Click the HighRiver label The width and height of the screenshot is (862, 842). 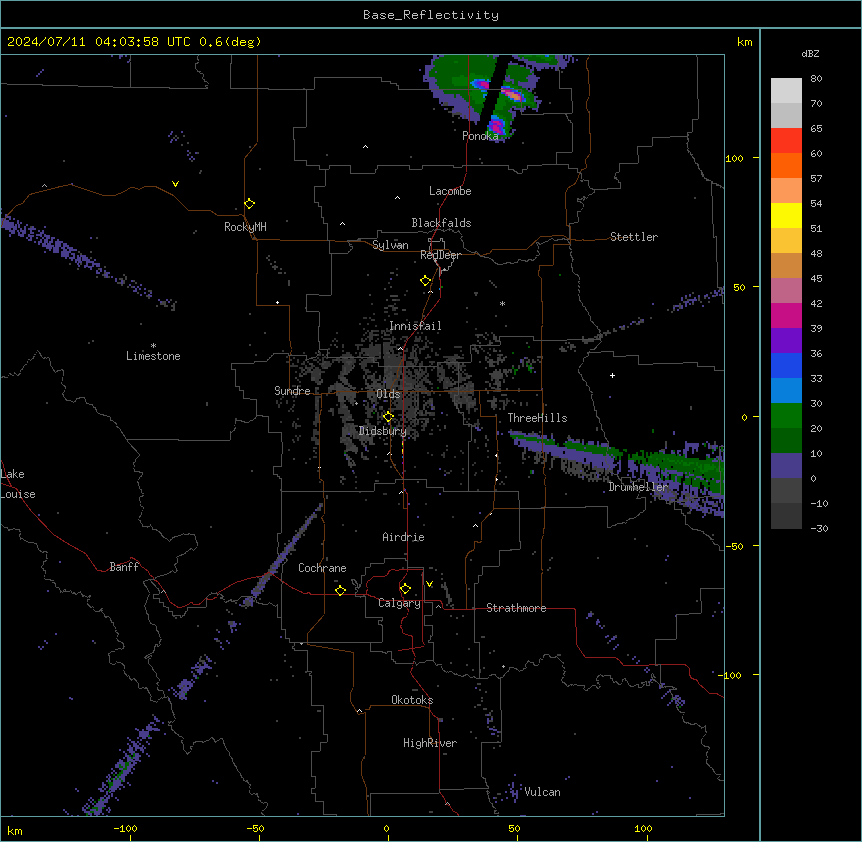click(x=430, y=743)
